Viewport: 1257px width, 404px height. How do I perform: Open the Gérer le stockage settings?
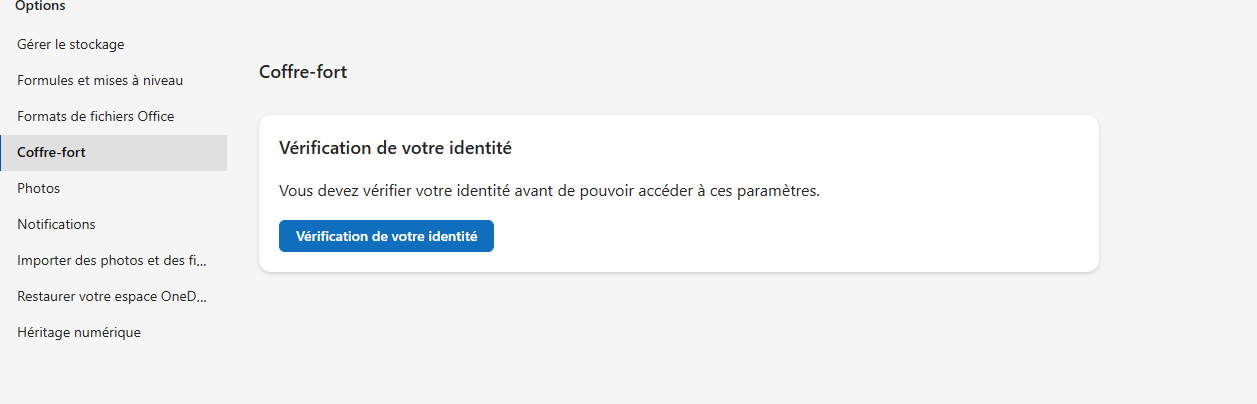coord(113,44)
